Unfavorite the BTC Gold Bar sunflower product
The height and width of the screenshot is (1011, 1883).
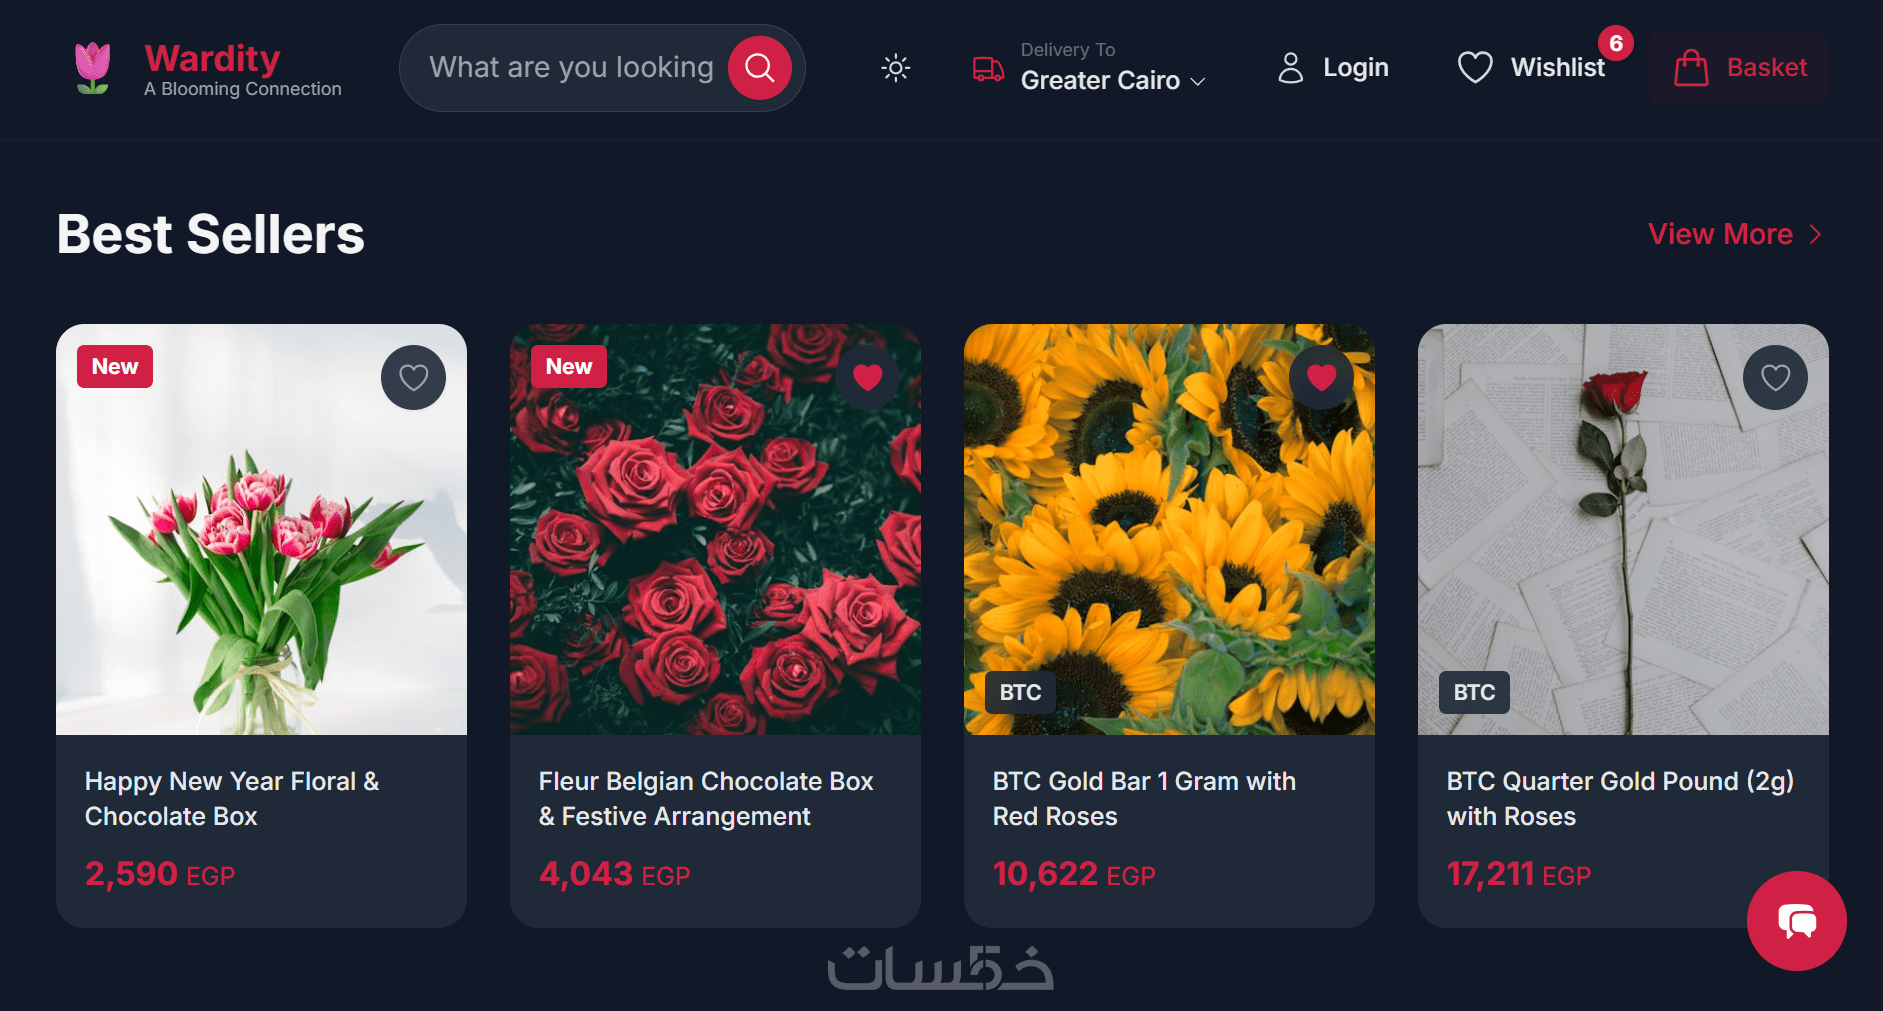(x=1321, y=377)
